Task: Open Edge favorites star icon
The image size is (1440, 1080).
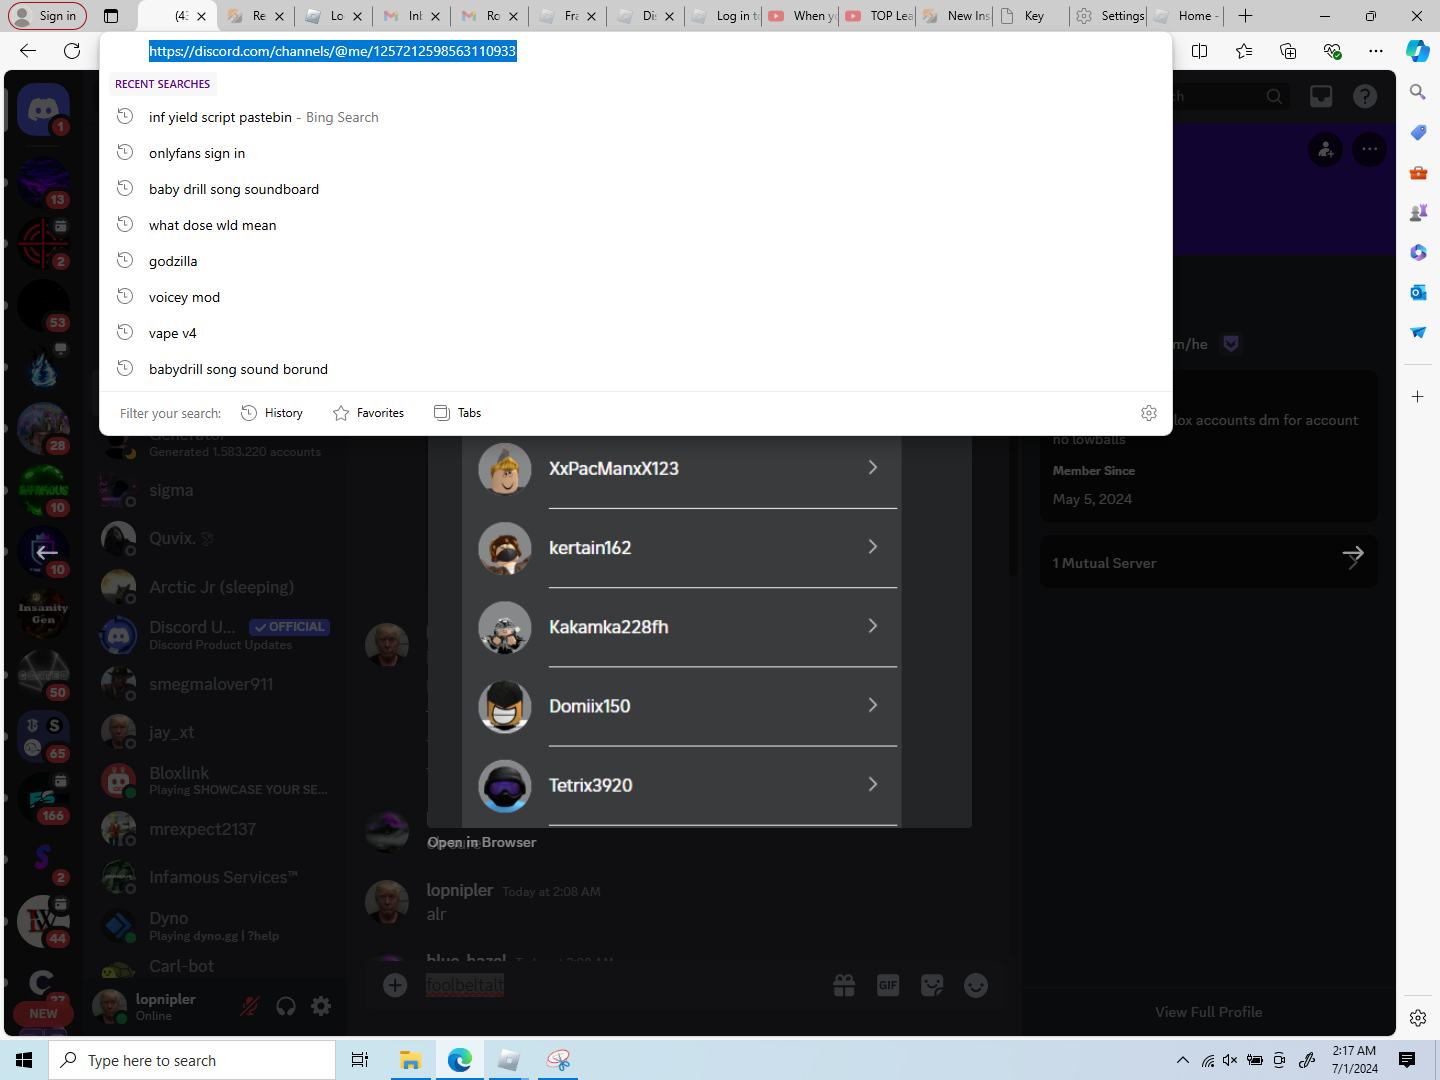Action: [1244, 51]
